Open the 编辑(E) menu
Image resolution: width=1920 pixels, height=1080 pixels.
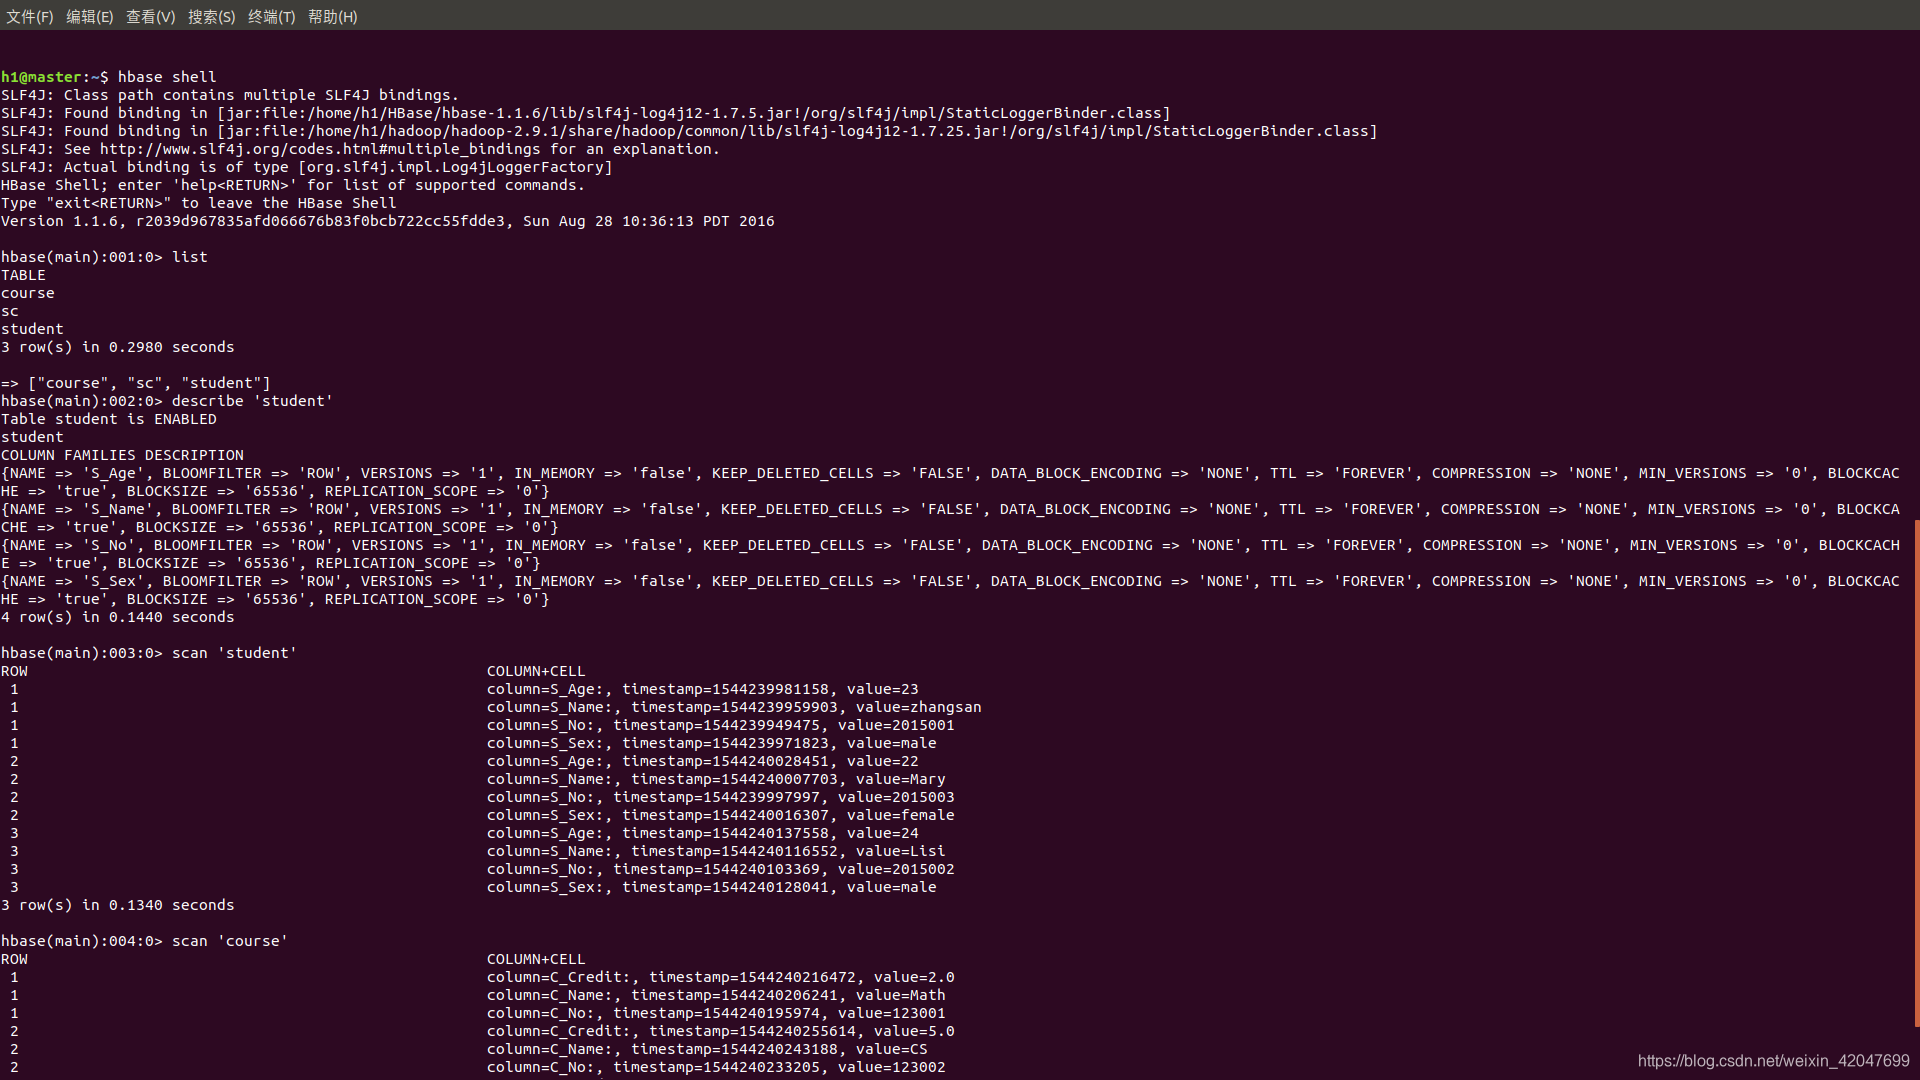click(90, 17)
